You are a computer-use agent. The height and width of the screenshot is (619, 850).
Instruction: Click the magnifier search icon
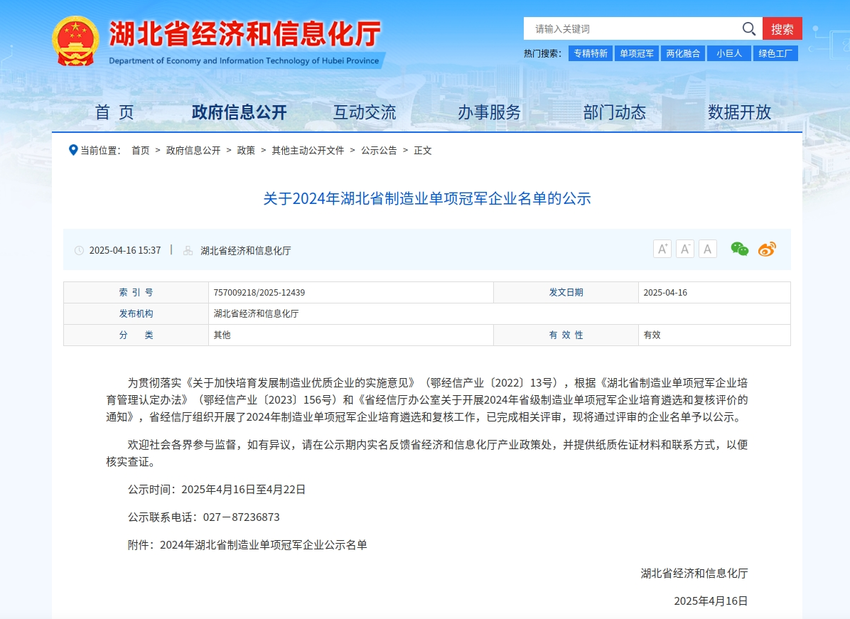(x=749, y=29)
